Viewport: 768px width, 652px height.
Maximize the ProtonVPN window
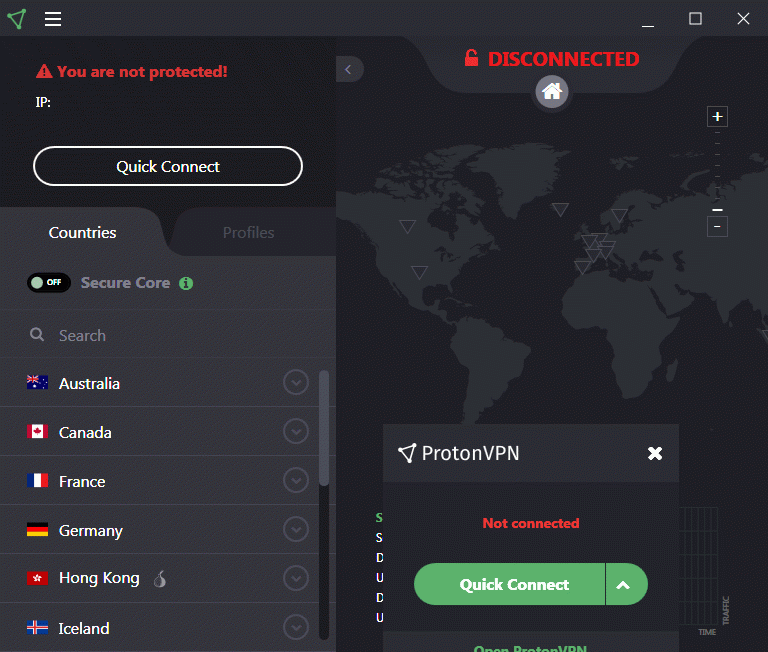point(696,19)
